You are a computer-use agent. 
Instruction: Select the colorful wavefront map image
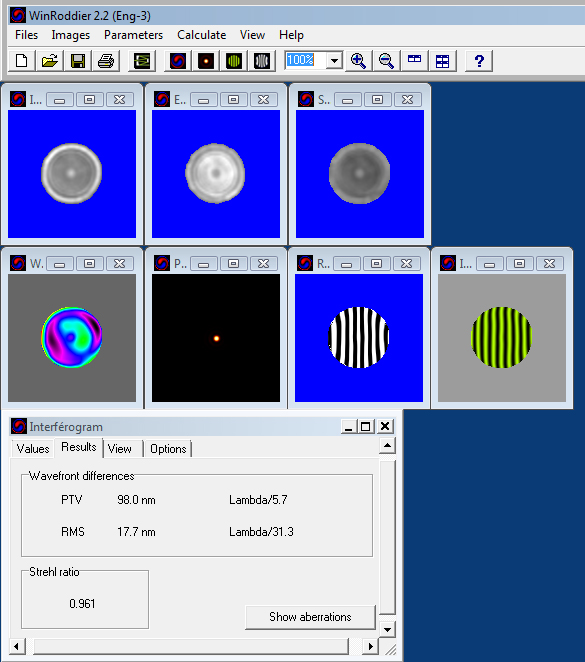72,337
